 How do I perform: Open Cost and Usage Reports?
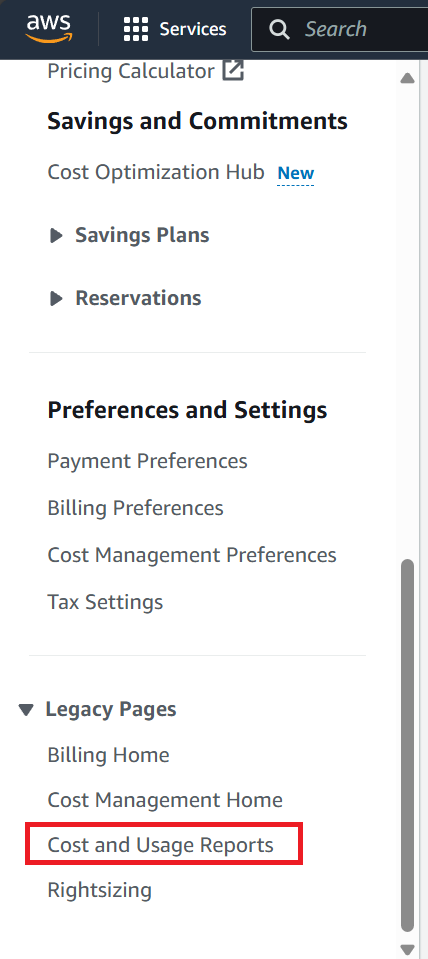coord(161,845)
